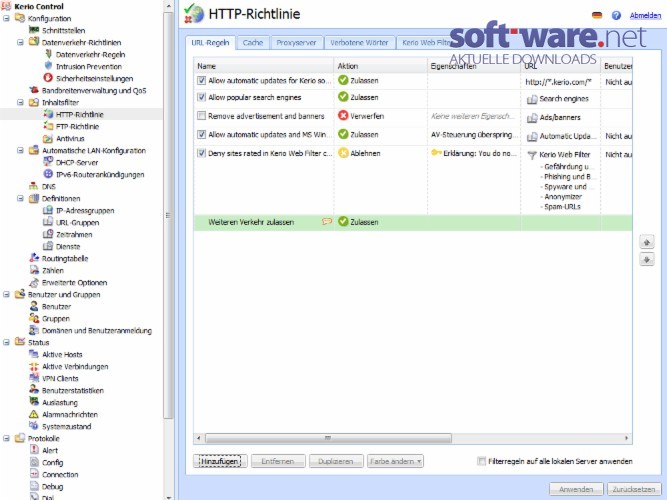Viewport: 667px width, 500px height.
Task: Collapse Datenverkehr-Richtlinien node
Action: [20, 42]
